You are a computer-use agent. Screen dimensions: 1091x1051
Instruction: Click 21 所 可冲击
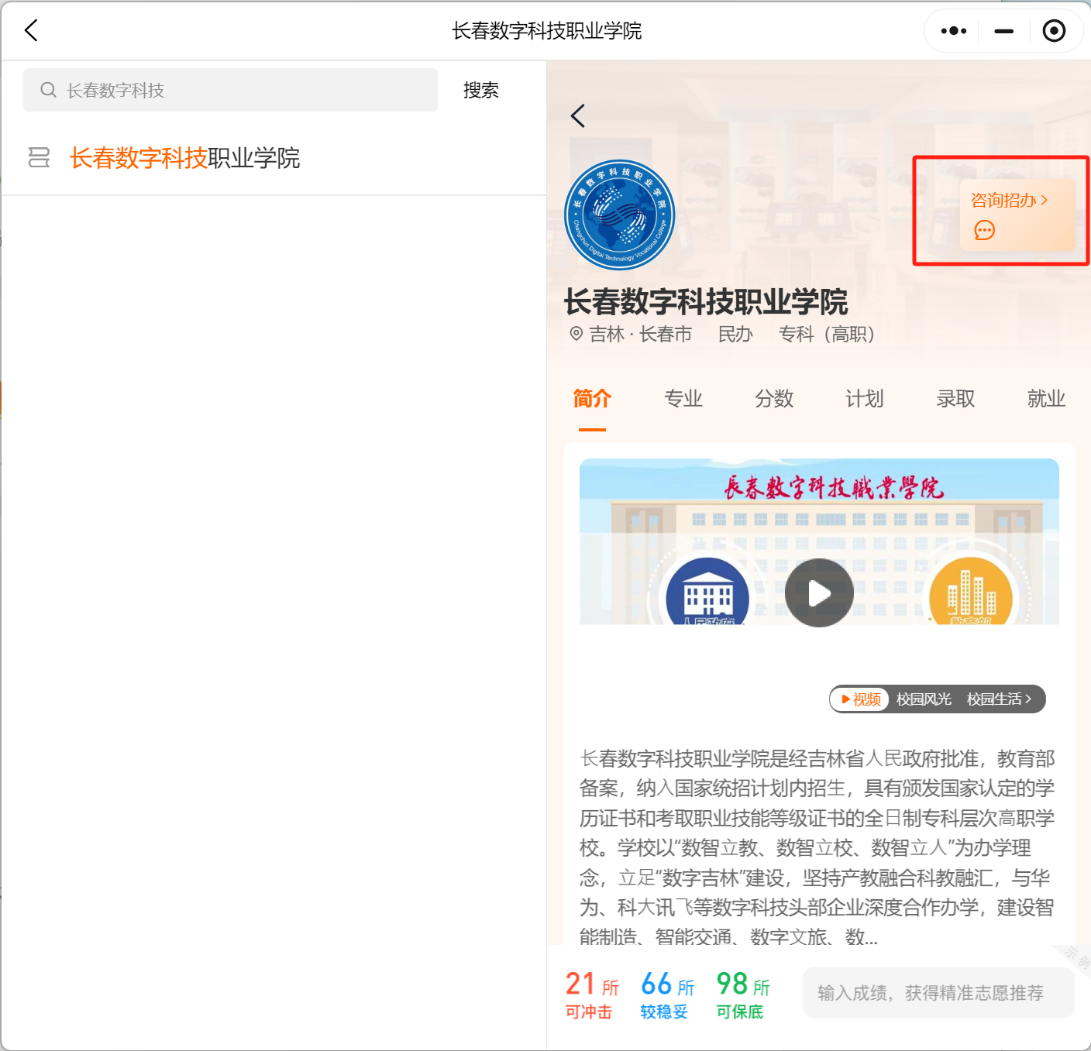click(x=591, y=995)
